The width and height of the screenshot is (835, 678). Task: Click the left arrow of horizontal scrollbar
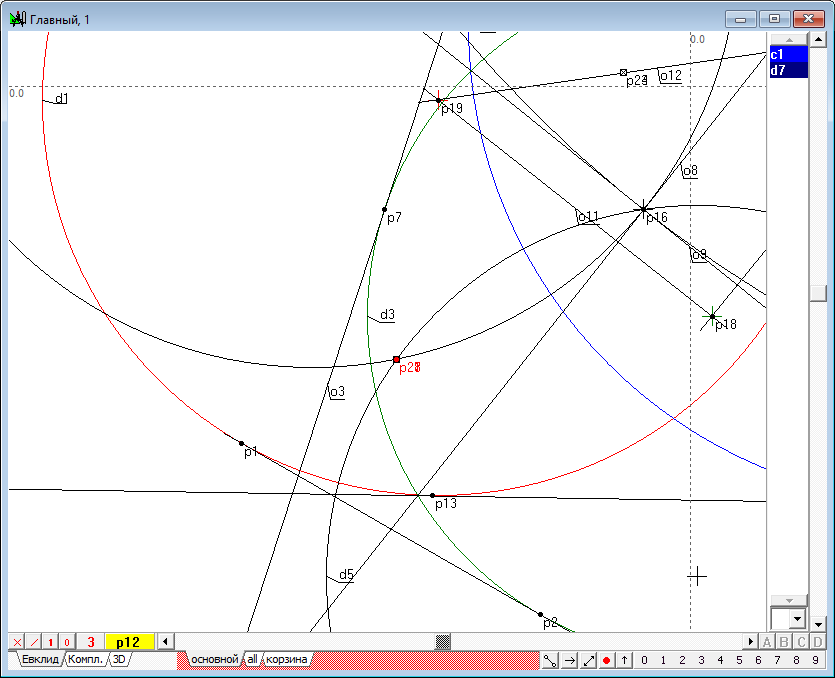[165, 642]
